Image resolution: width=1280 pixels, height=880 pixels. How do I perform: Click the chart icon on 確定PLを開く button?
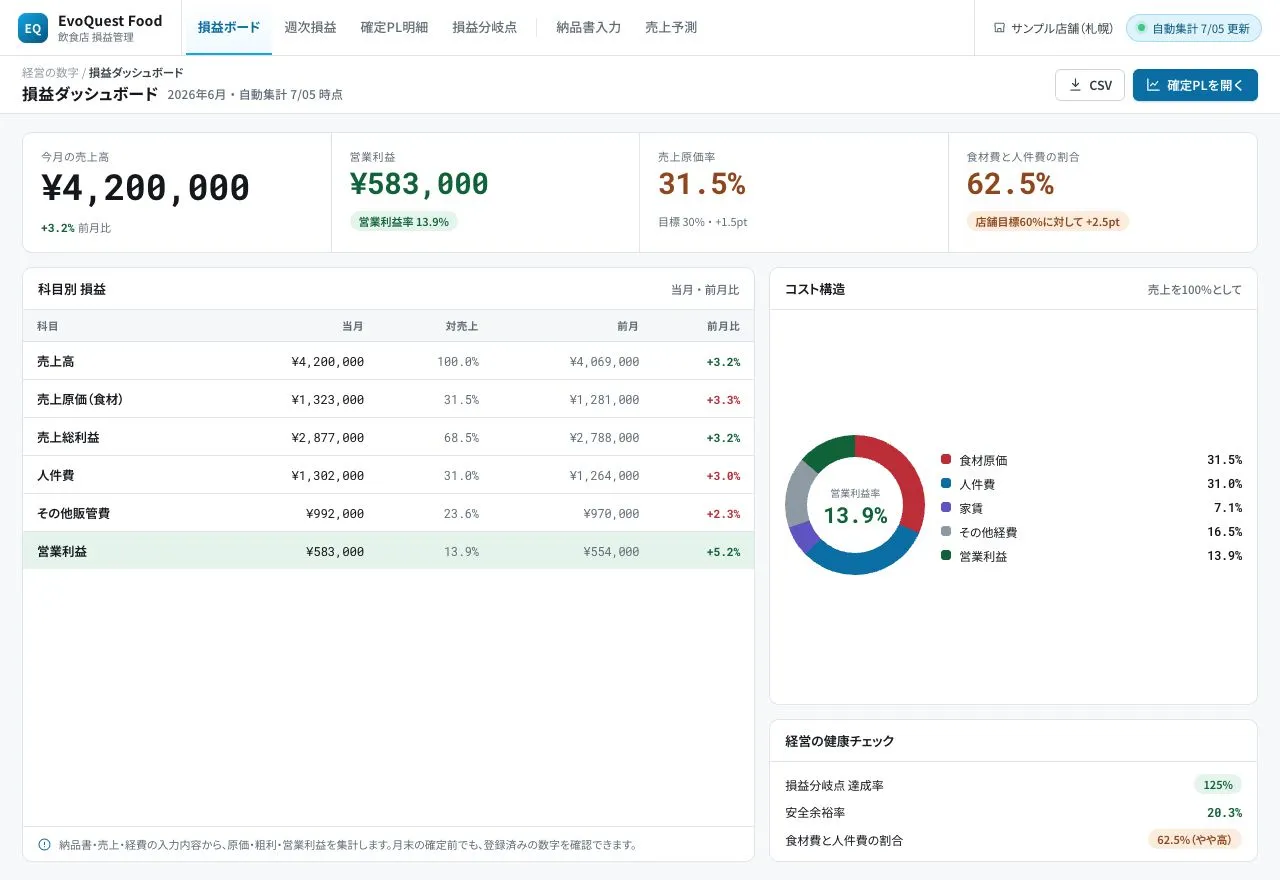coord(1153,85)
